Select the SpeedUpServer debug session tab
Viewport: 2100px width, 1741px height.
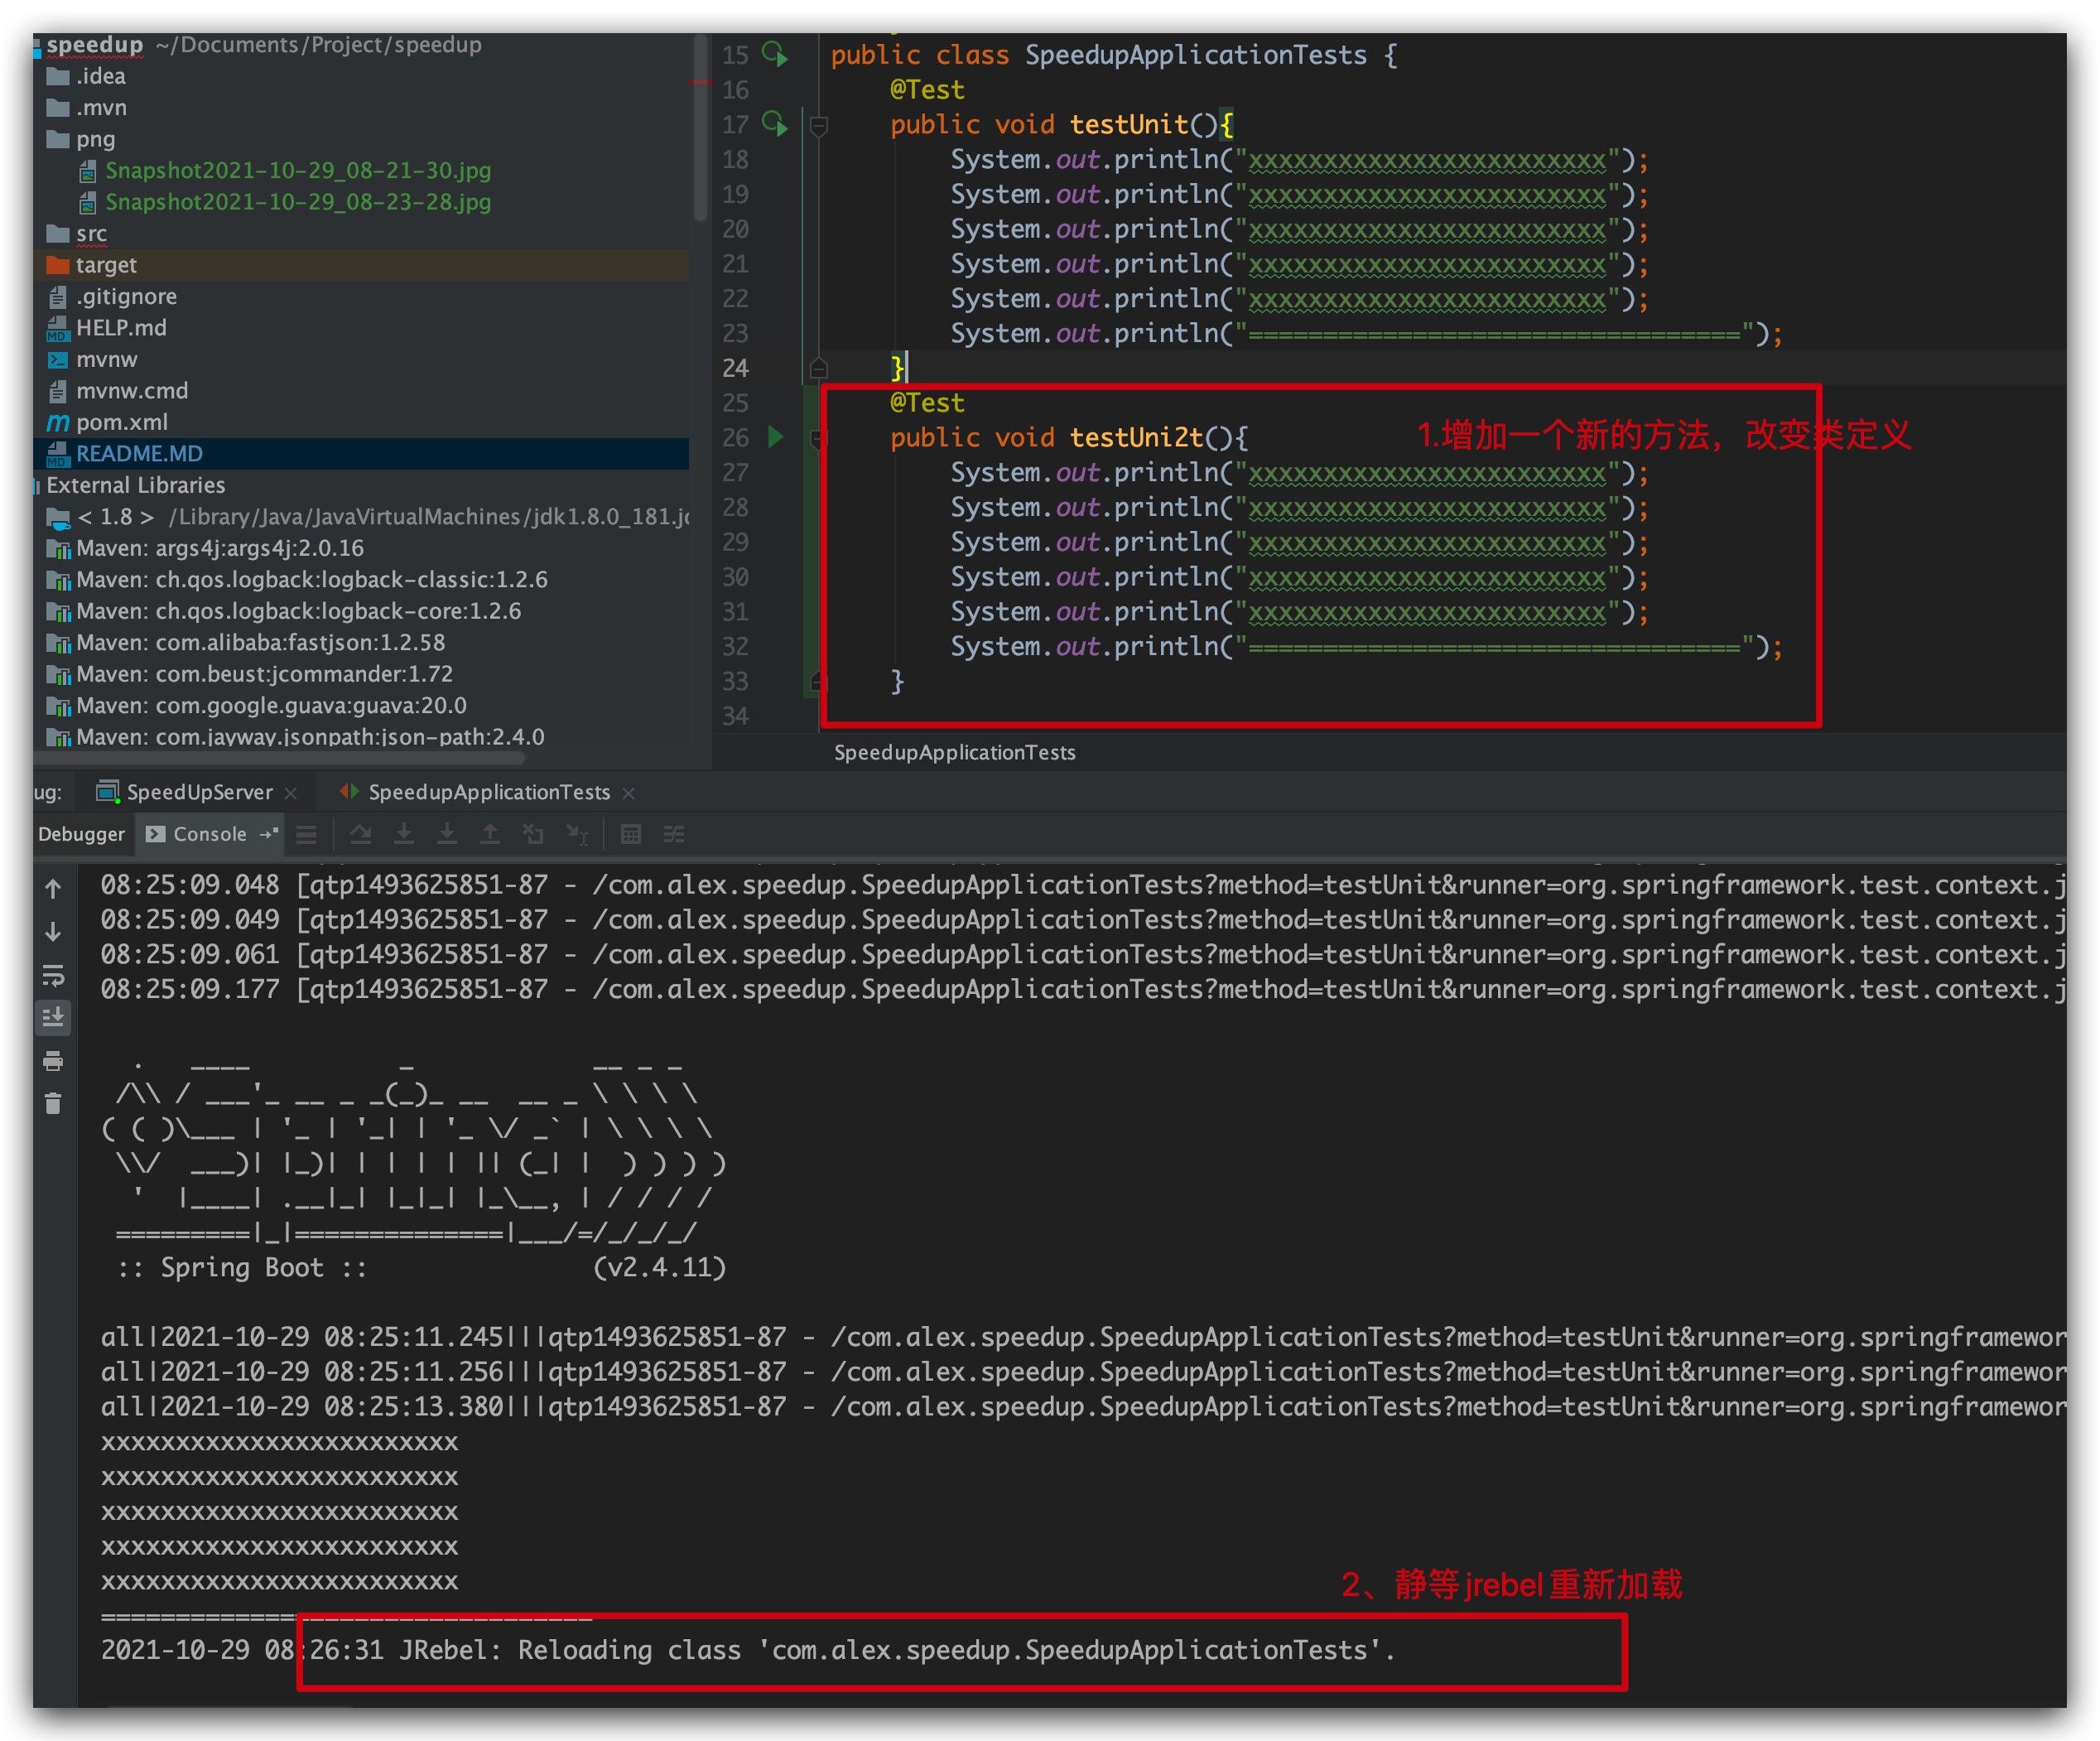[198, 792]
